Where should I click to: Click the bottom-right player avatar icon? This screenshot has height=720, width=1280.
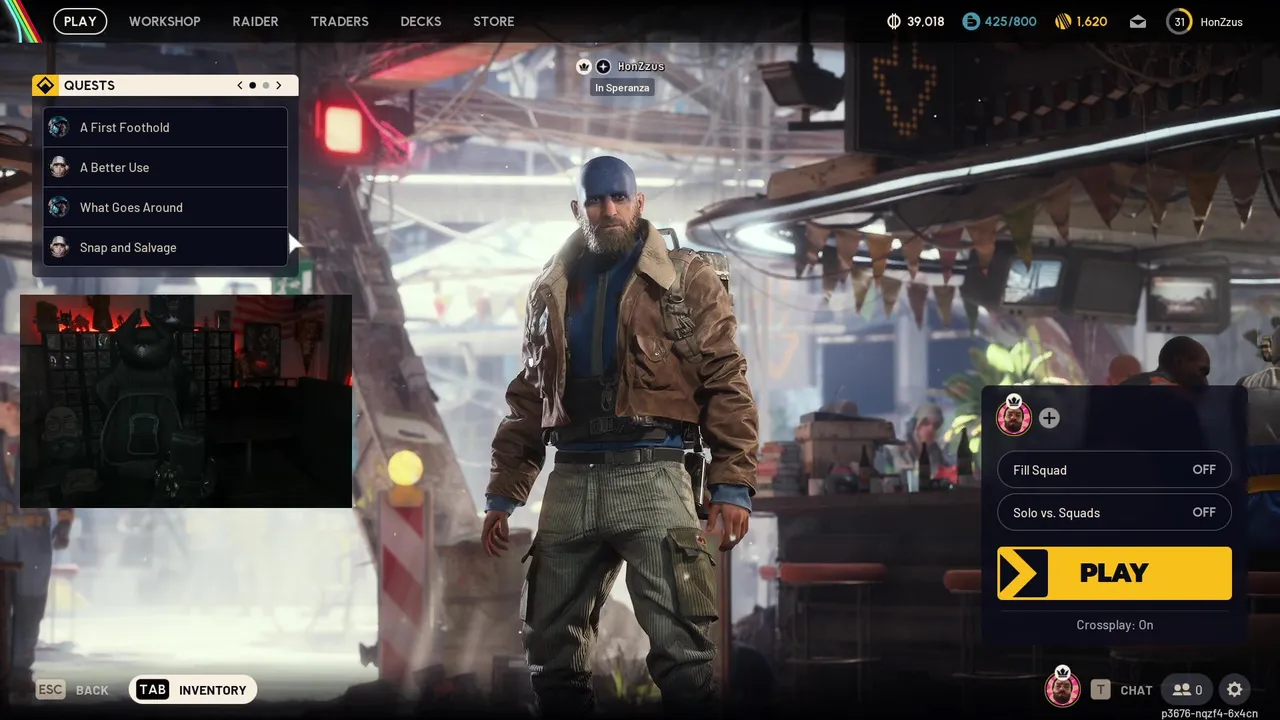[1062, 688]
